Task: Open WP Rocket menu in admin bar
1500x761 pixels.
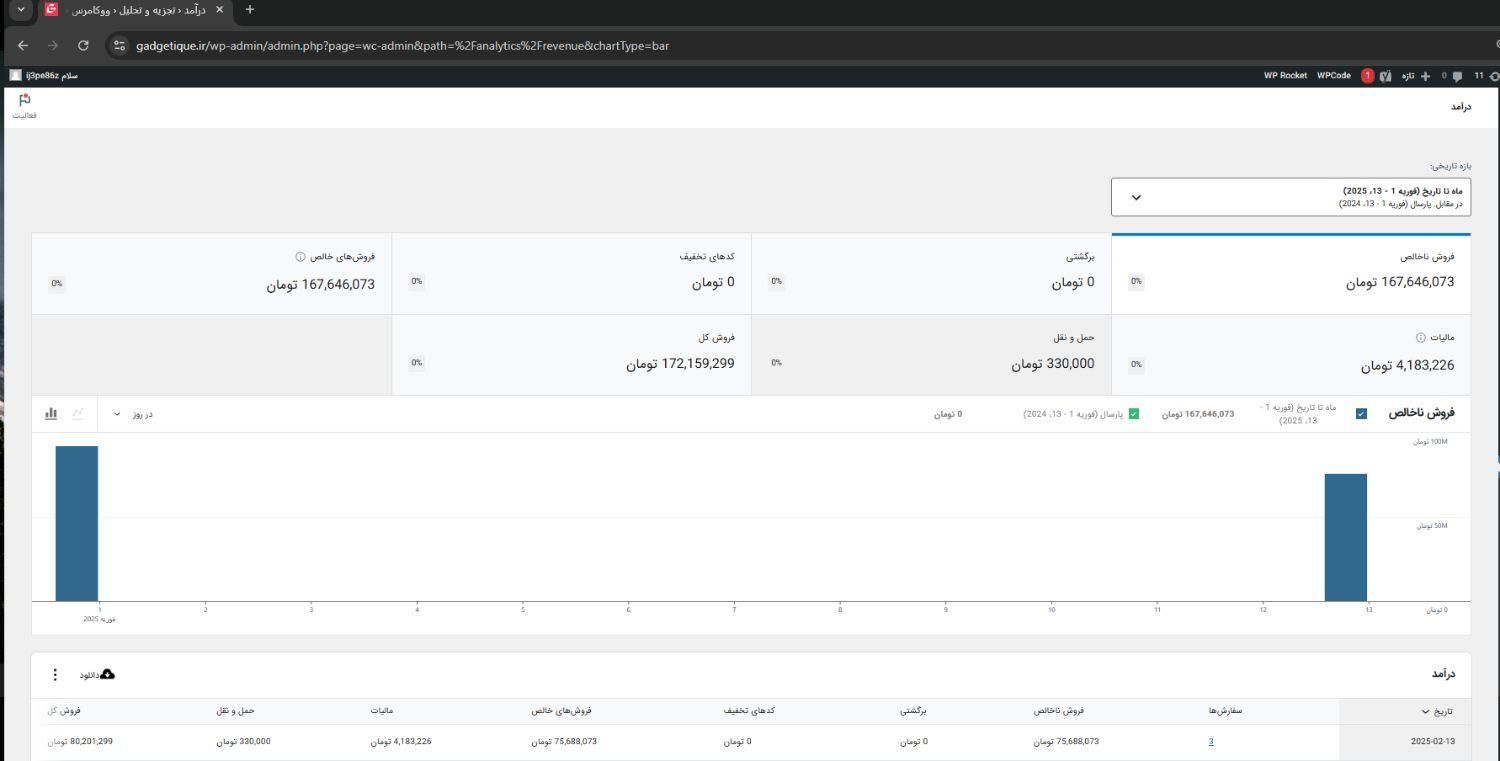Action: [x=1285, y=76]
